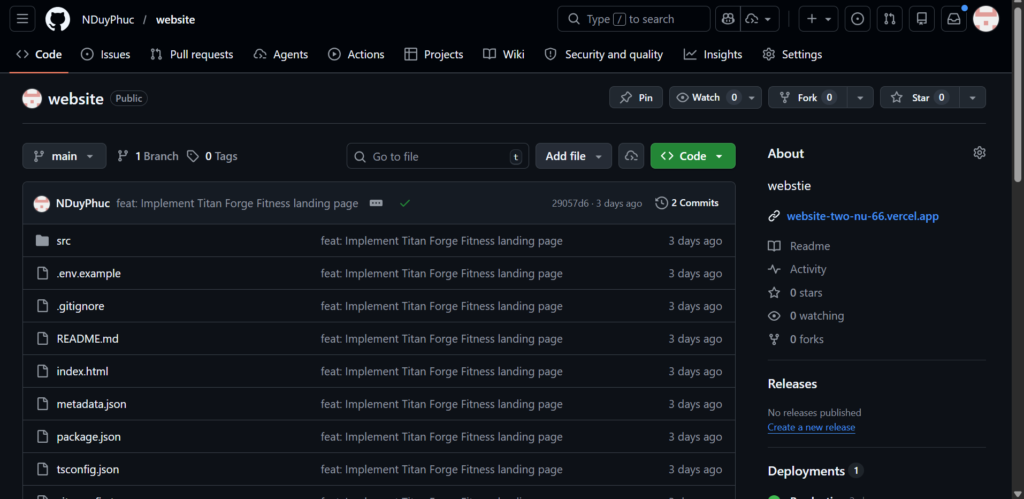Open the issues icon in header
Image resolution: width=1024 pixels, height=499 pixels.
click(857, 19)
